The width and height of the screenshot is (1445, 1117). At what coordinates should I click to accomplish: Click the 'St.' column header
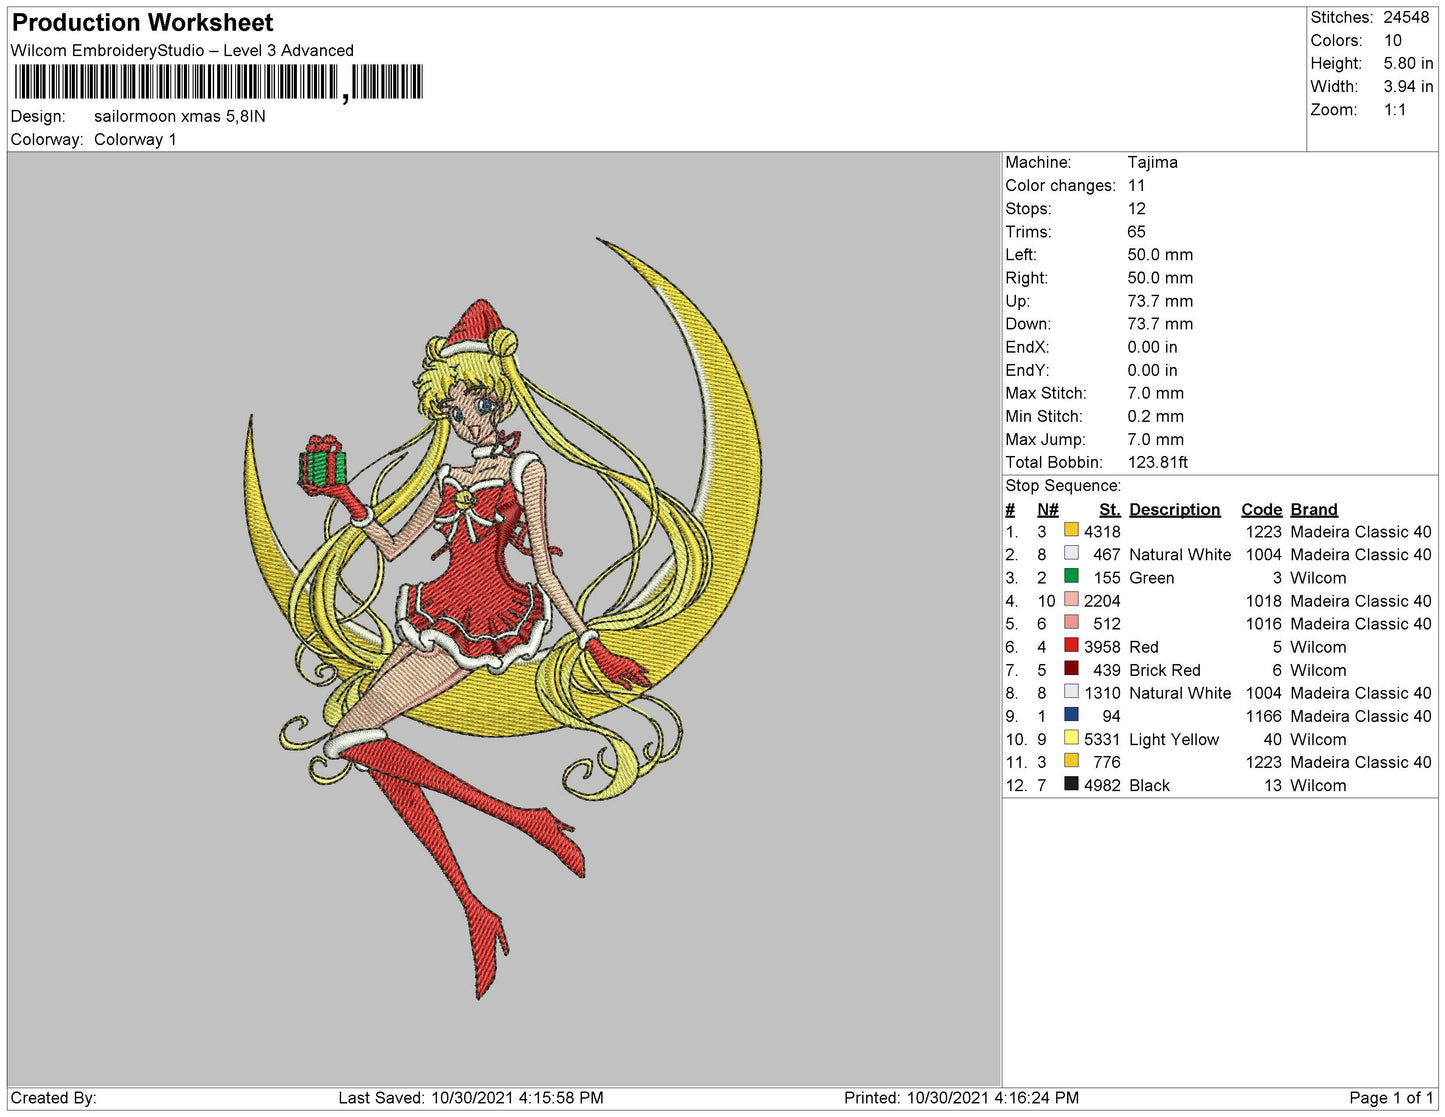[1110, 509]
